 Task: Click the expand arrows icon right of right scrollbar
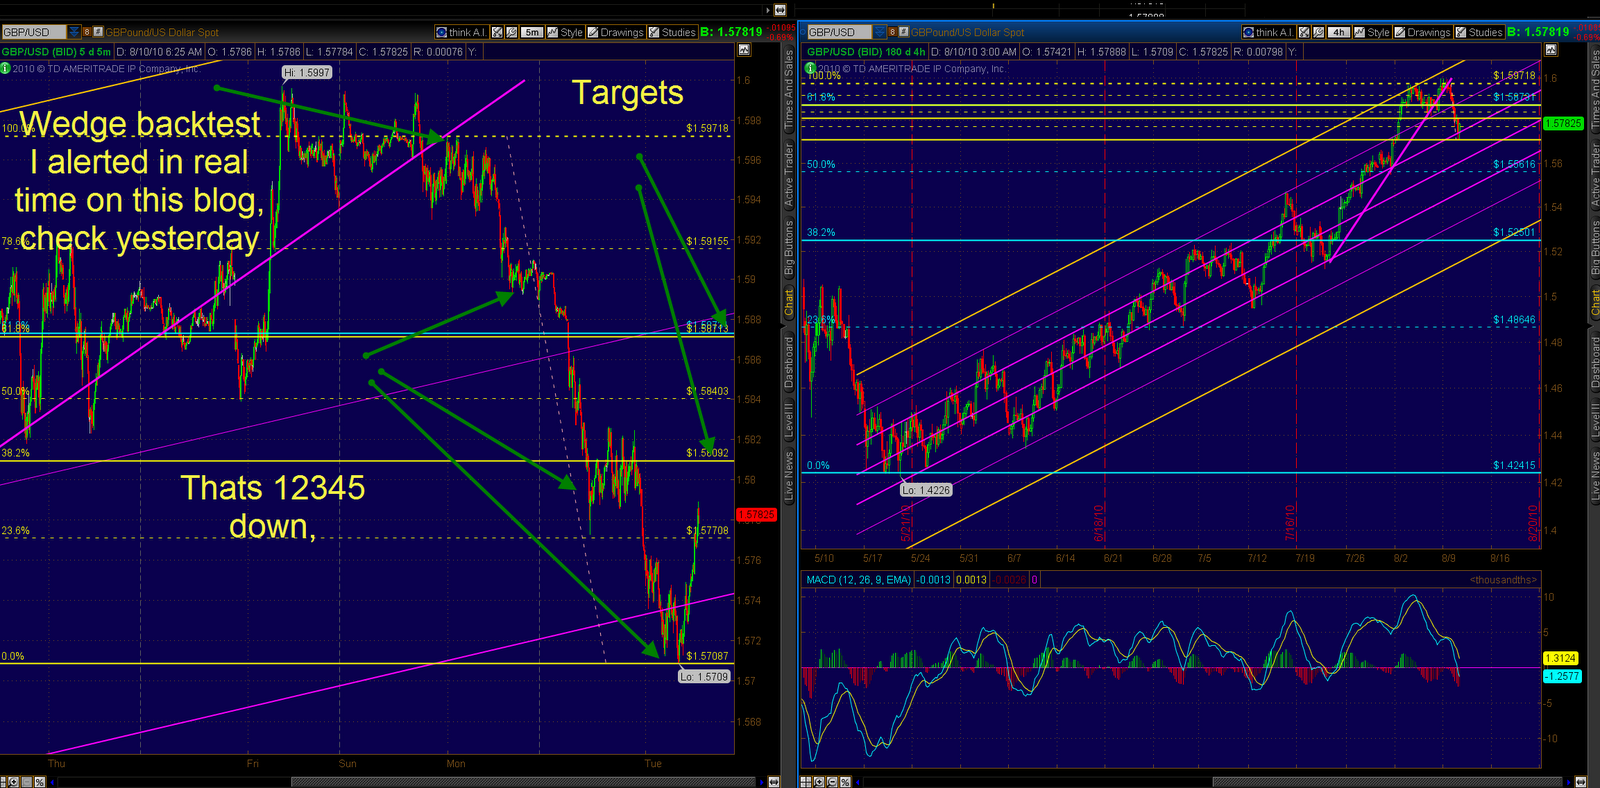point(1581,782)
